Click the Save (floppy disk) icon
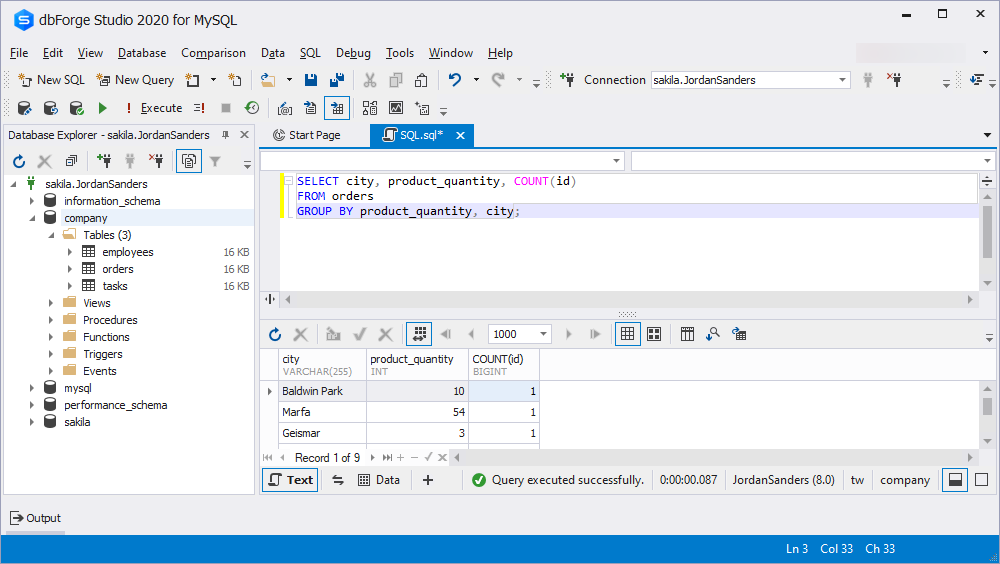1000x564 pixels. click(x=311, y=80)
